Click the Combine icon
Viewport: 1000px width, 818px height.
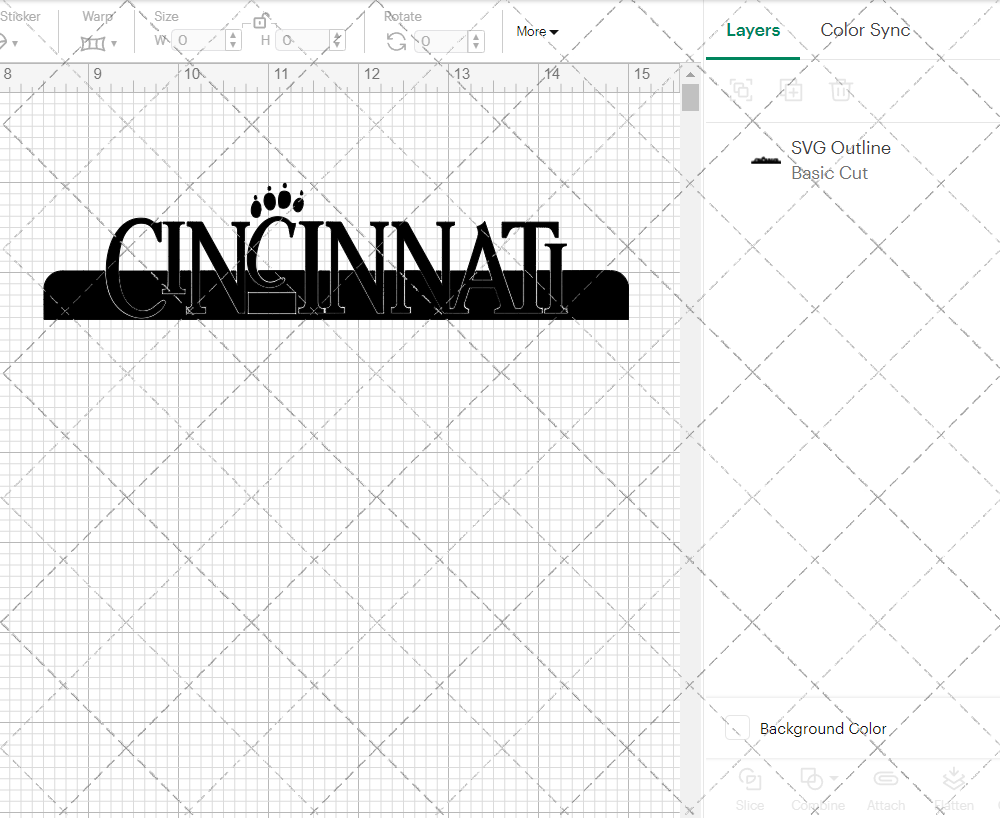point(812,787)
